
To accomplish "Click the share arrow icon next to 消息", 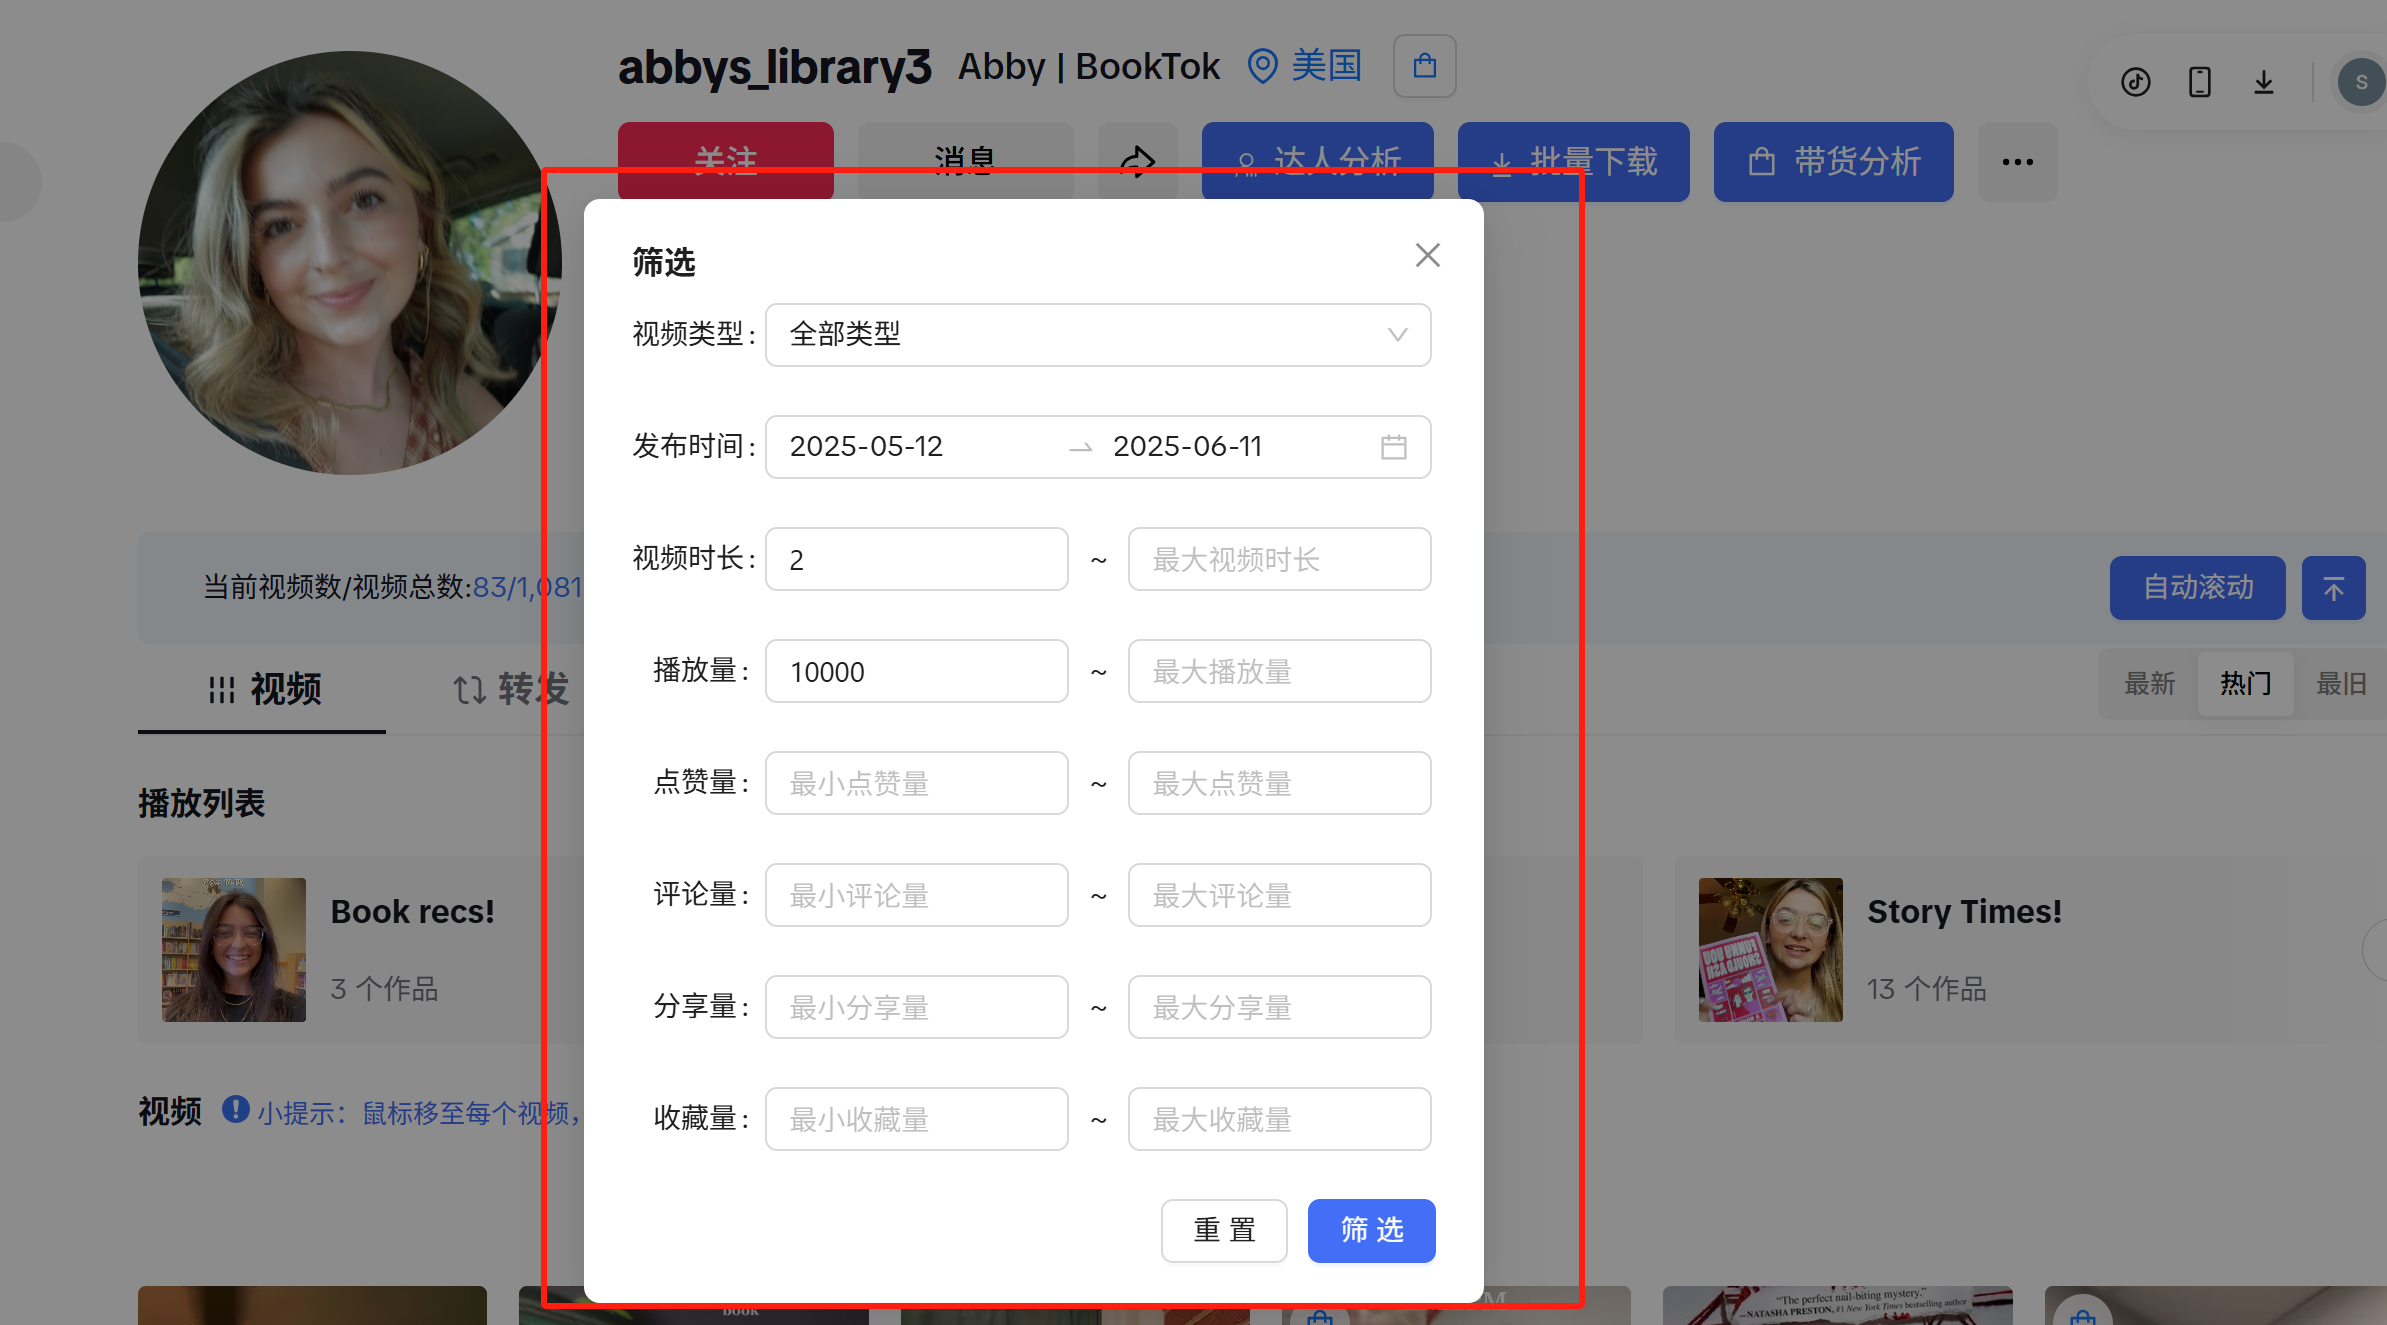I will coord(1138,161).
